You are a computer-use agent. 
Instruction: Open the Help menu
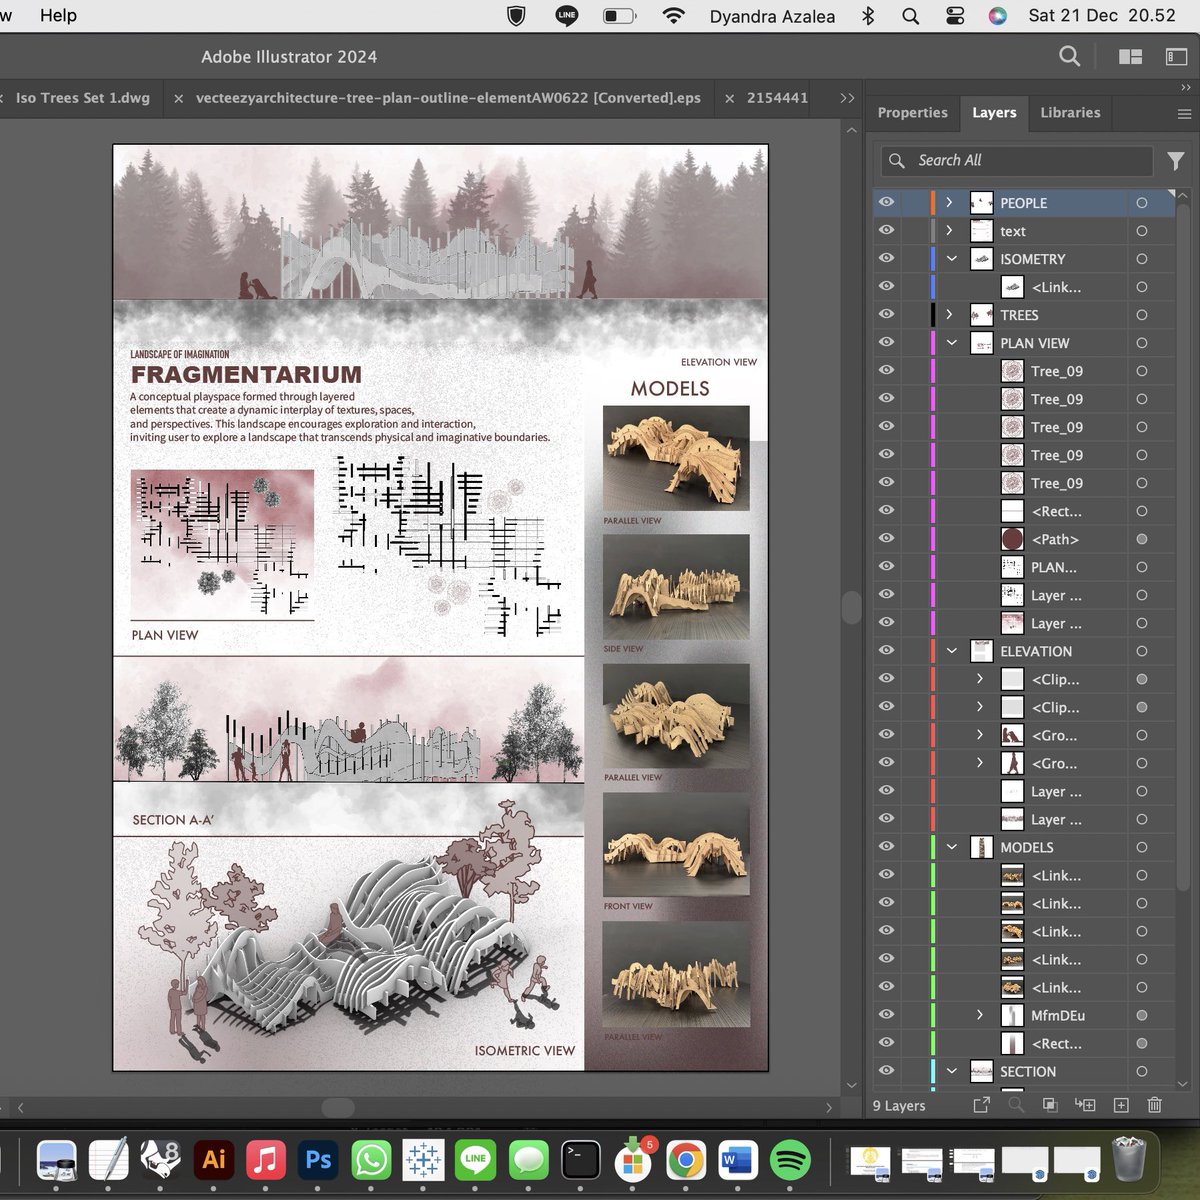58,16
